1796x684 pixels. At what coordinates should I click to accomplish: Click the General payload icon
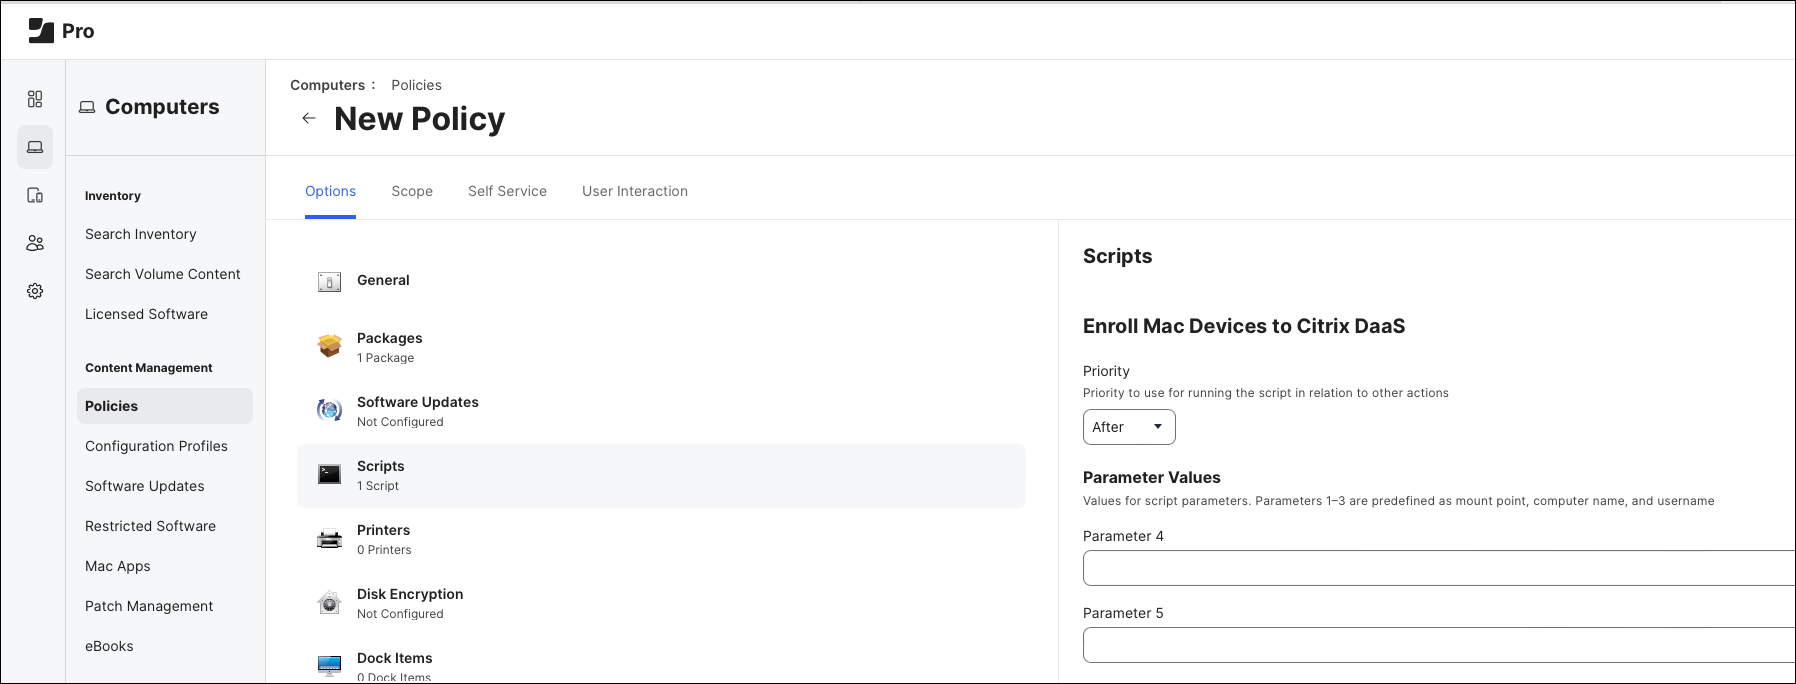329,282
